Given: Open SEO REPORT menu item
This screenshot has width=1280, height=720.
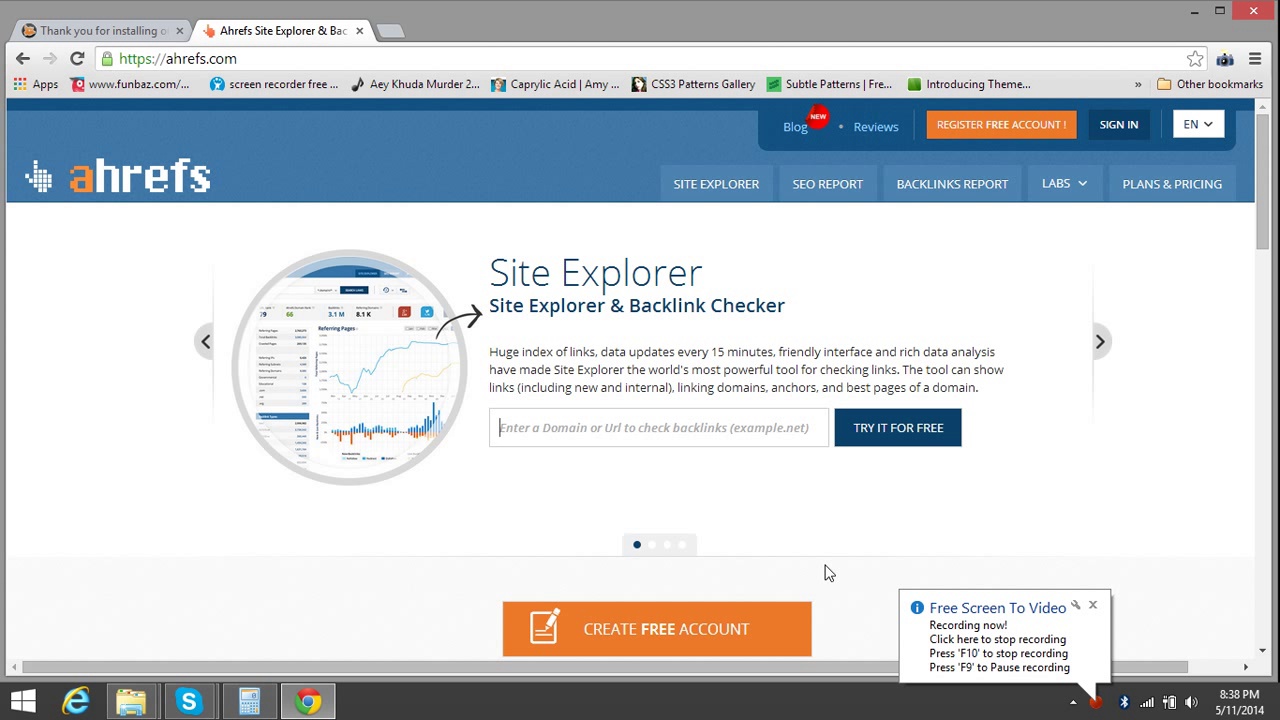Looking at the screenshot, I should pyautogui.click(x=827, y=184).
